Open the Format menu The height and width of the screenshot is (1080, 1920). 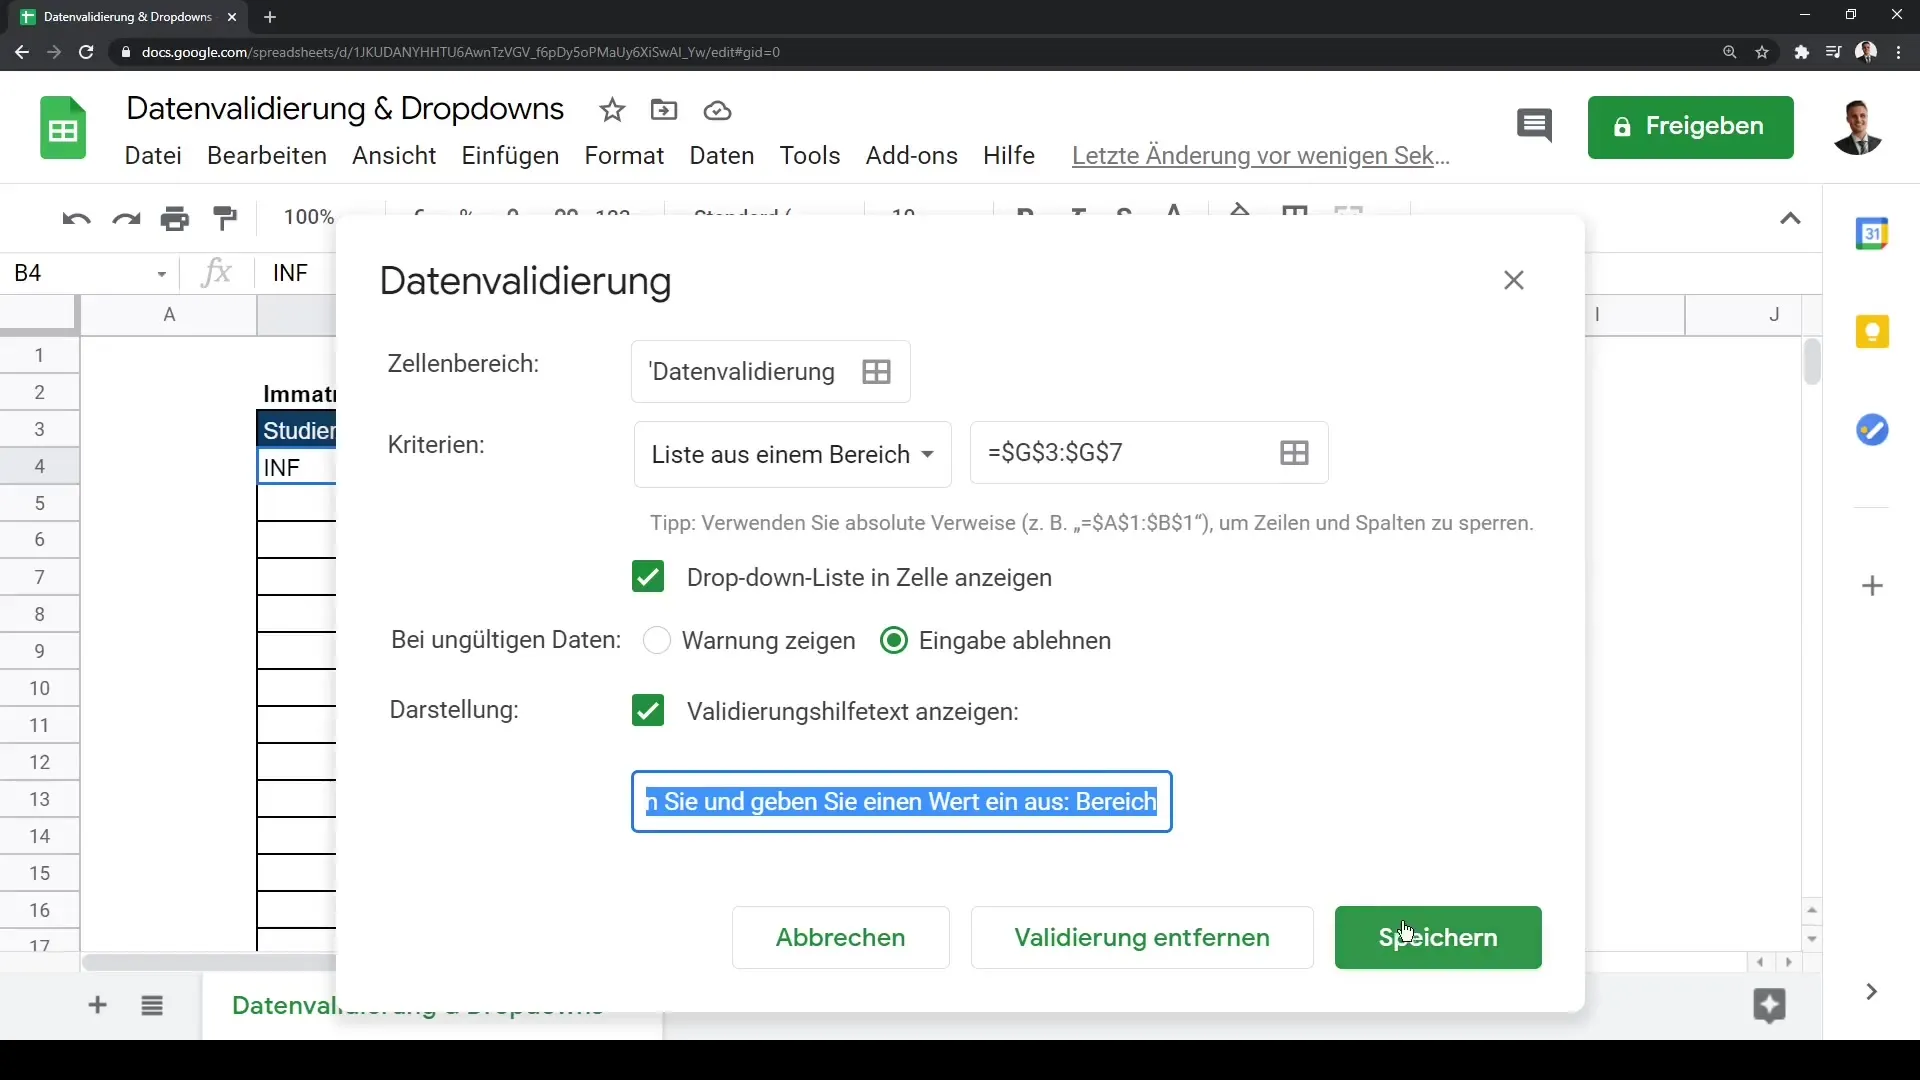tap(624, 156)
